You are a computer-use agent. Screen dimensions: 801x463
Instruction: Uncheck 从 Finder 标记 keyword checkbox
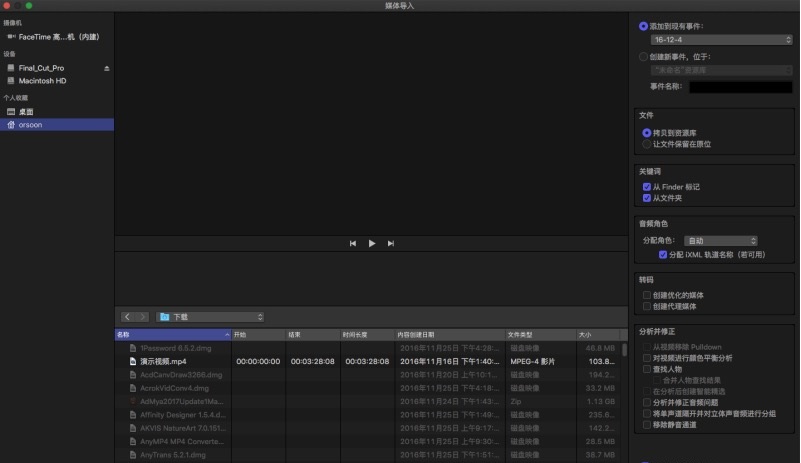click(647, 186)
